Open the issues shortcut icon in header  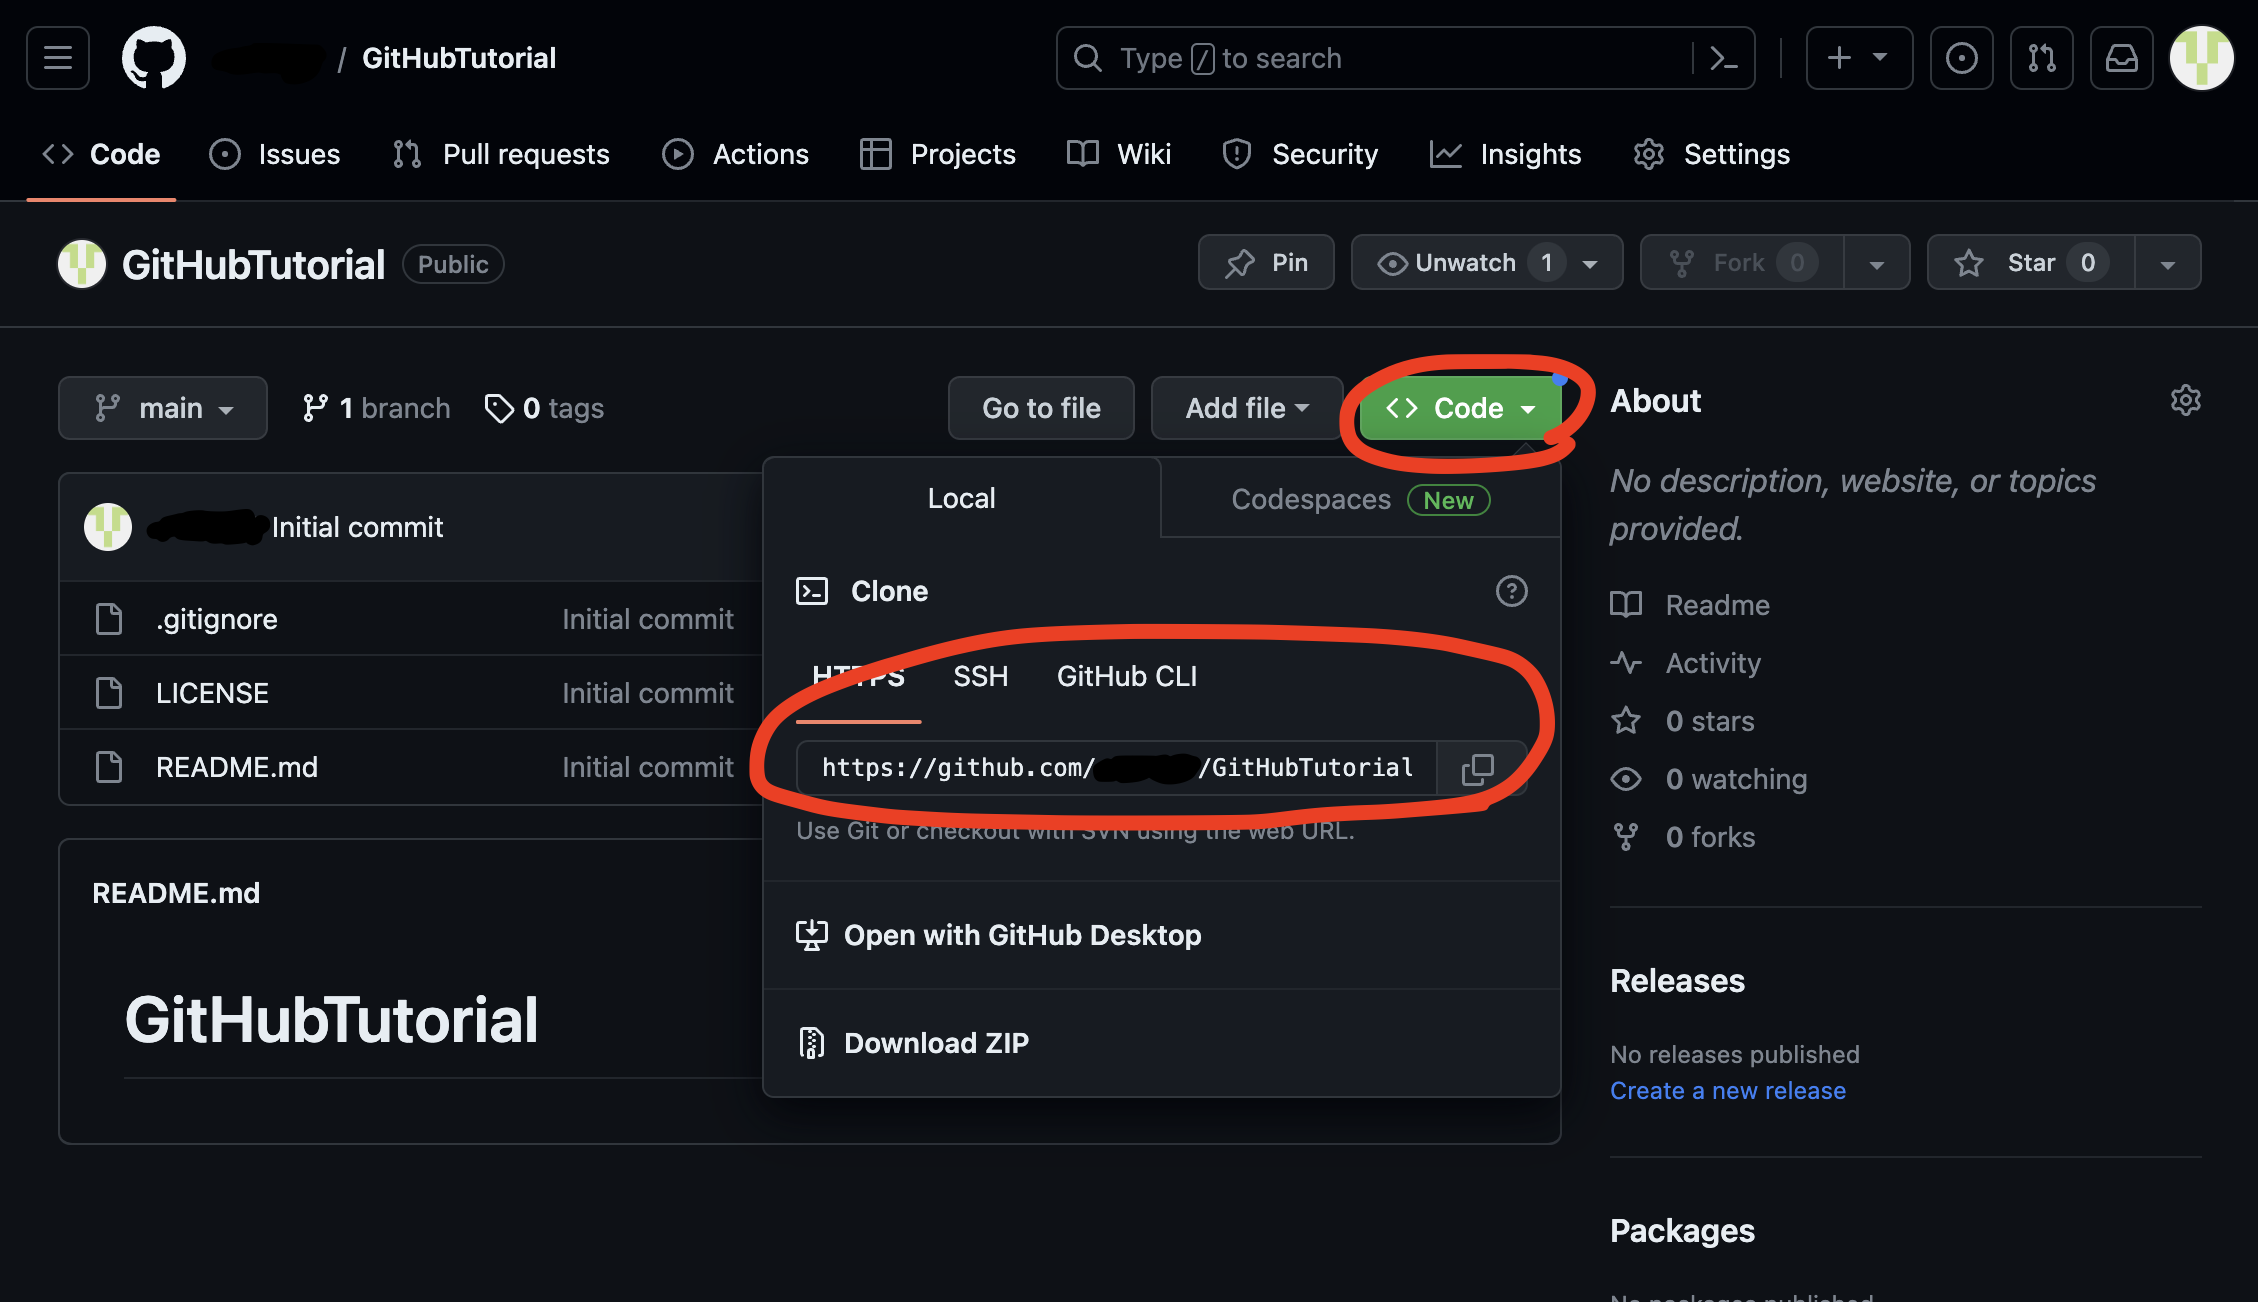1961,58
